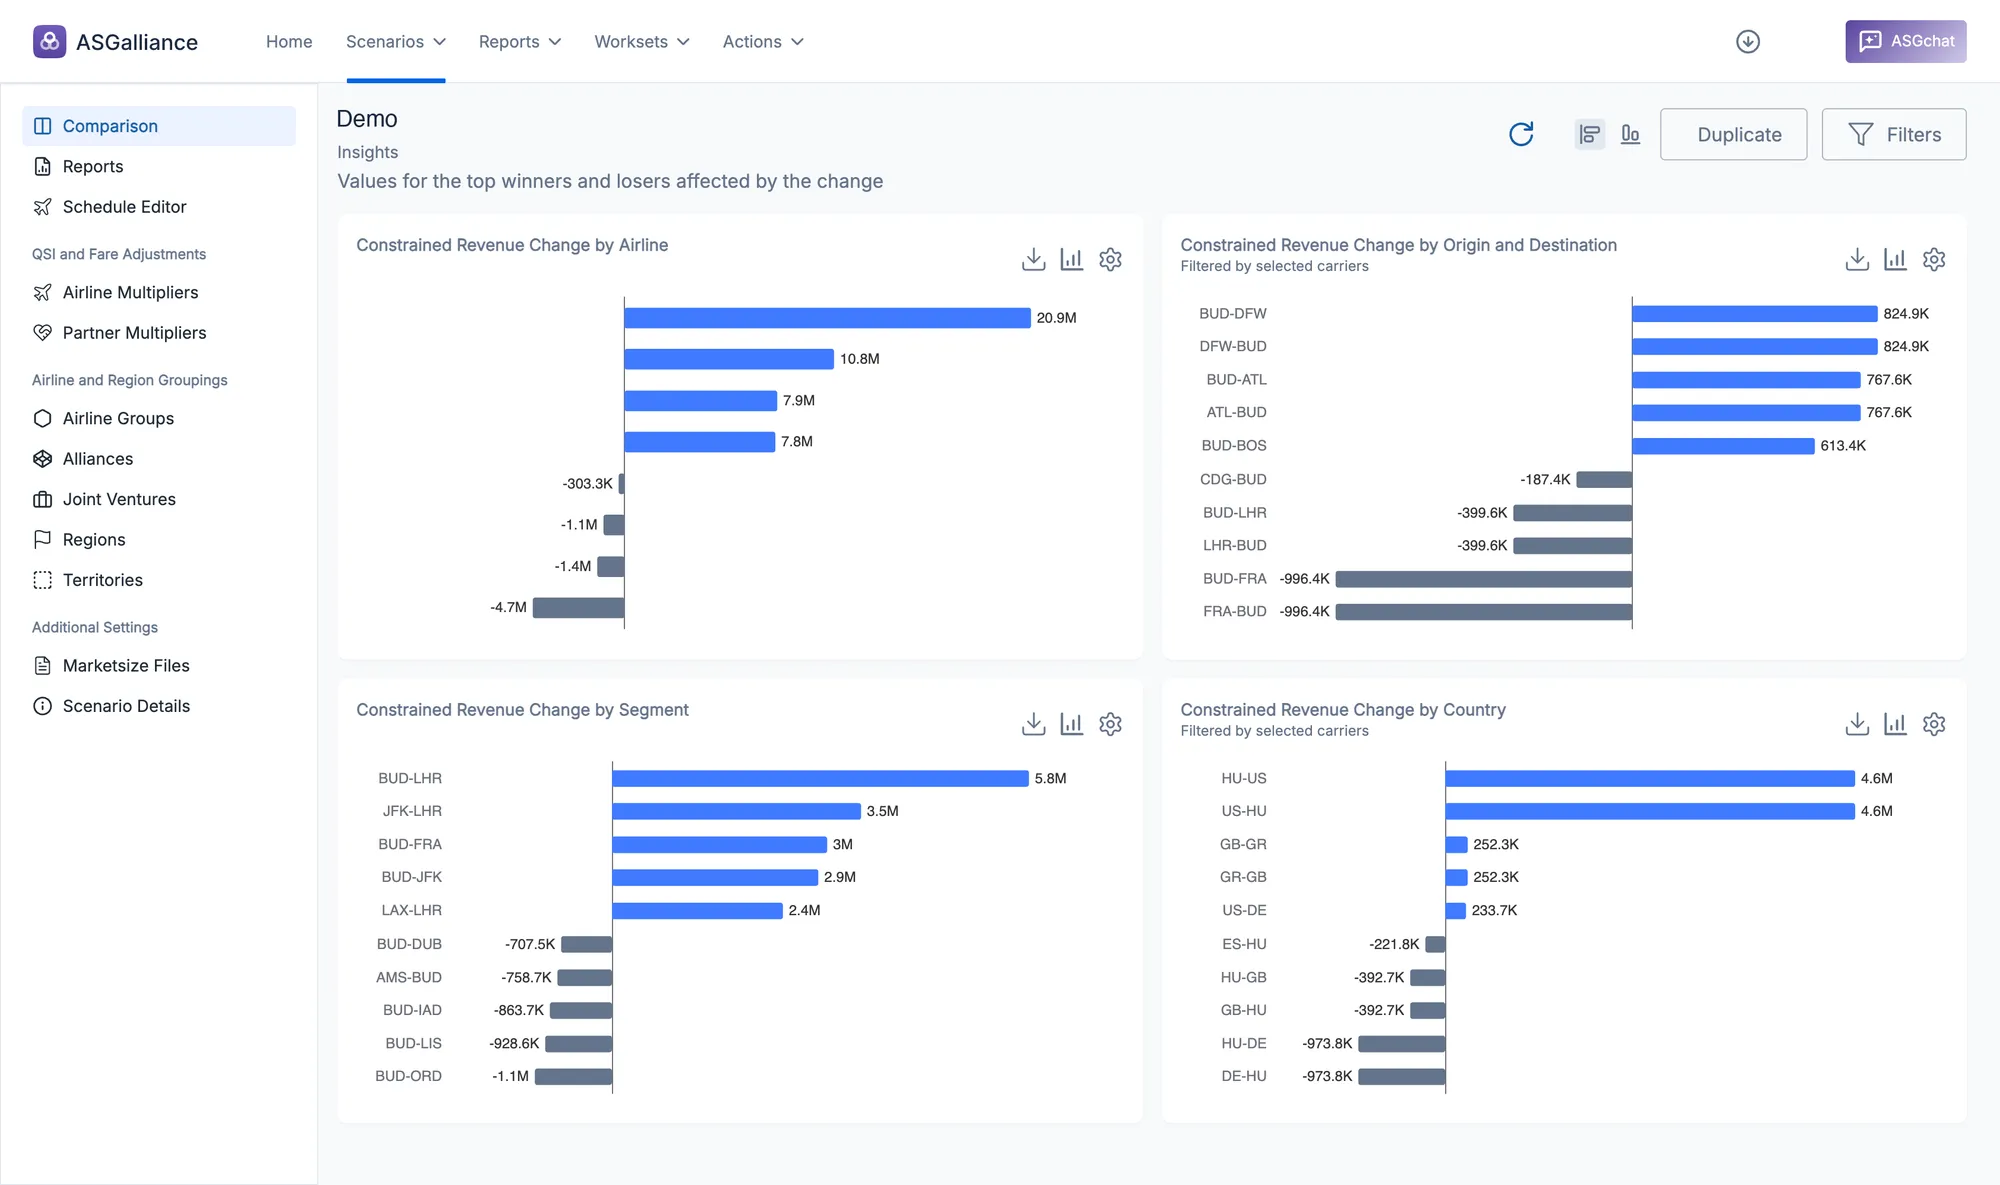Open Marketsize Files in sidebar
This screenshot has width=2000, height=1185.
tap(159, 666)
